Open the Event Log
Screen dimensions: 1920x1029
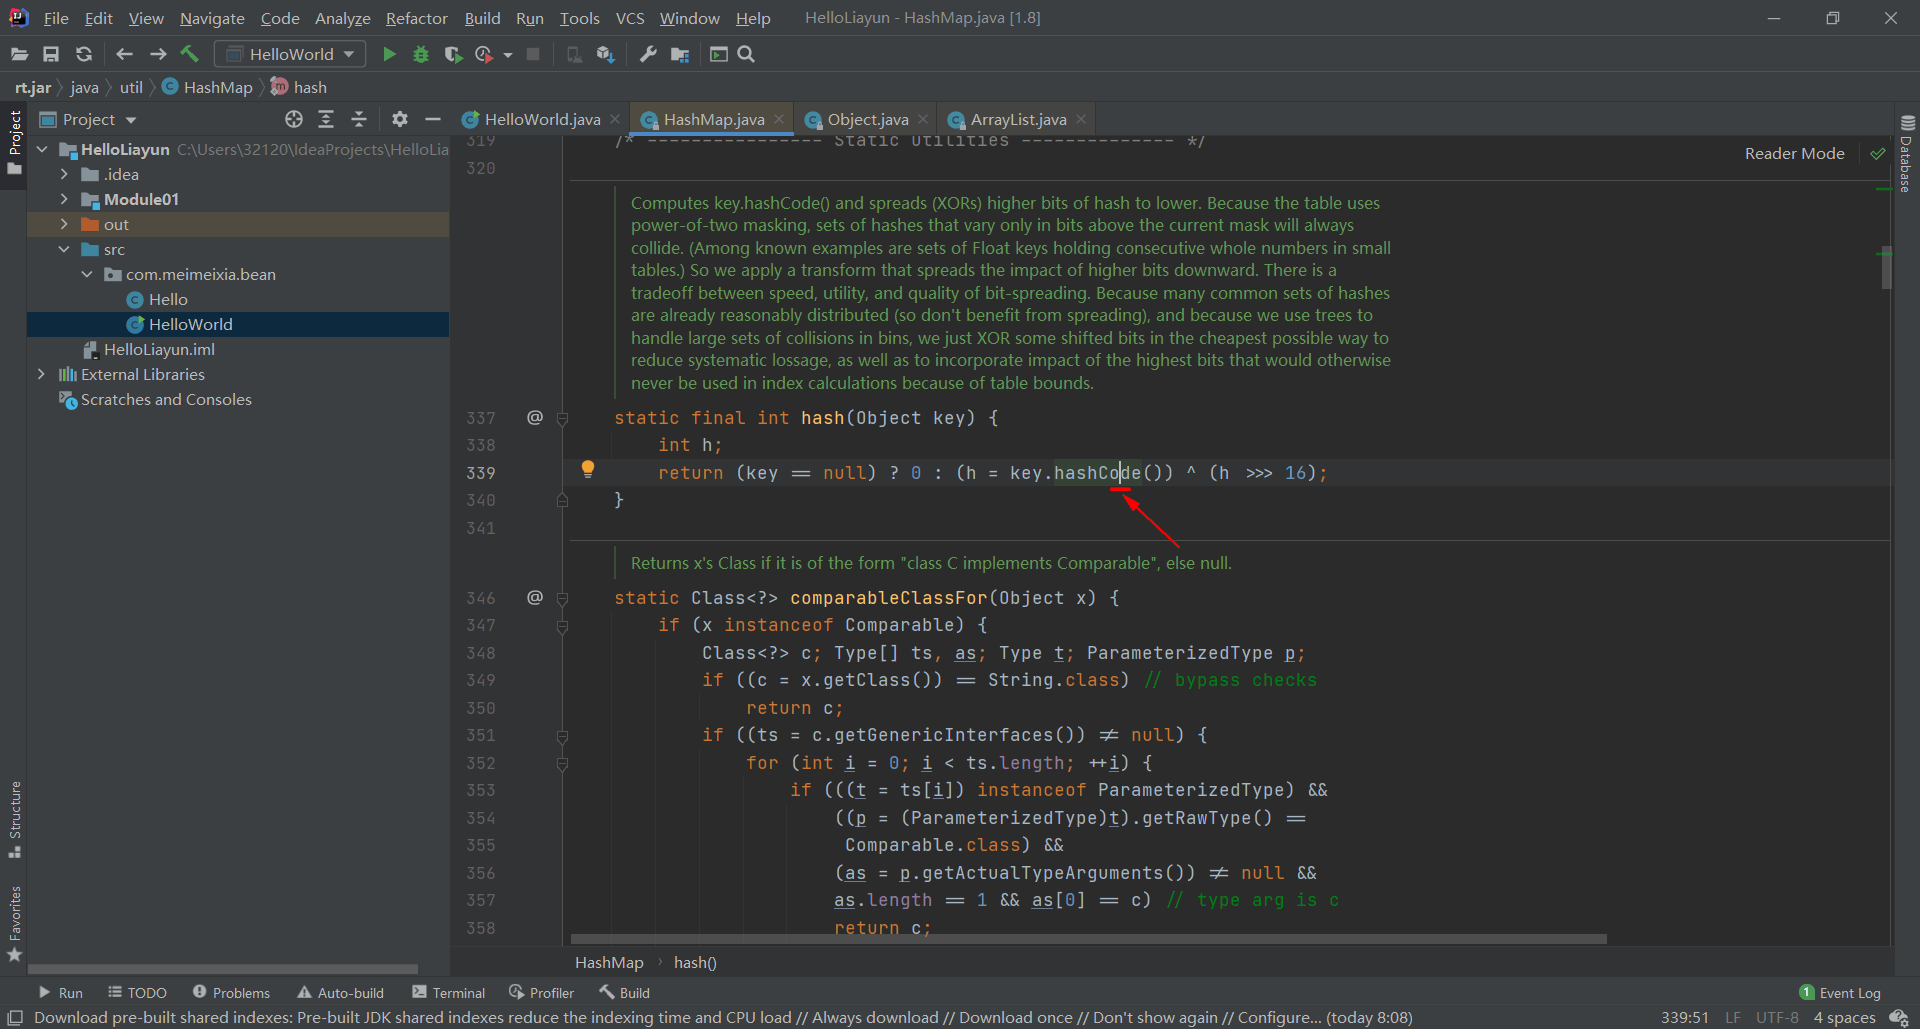(1840, 993)
